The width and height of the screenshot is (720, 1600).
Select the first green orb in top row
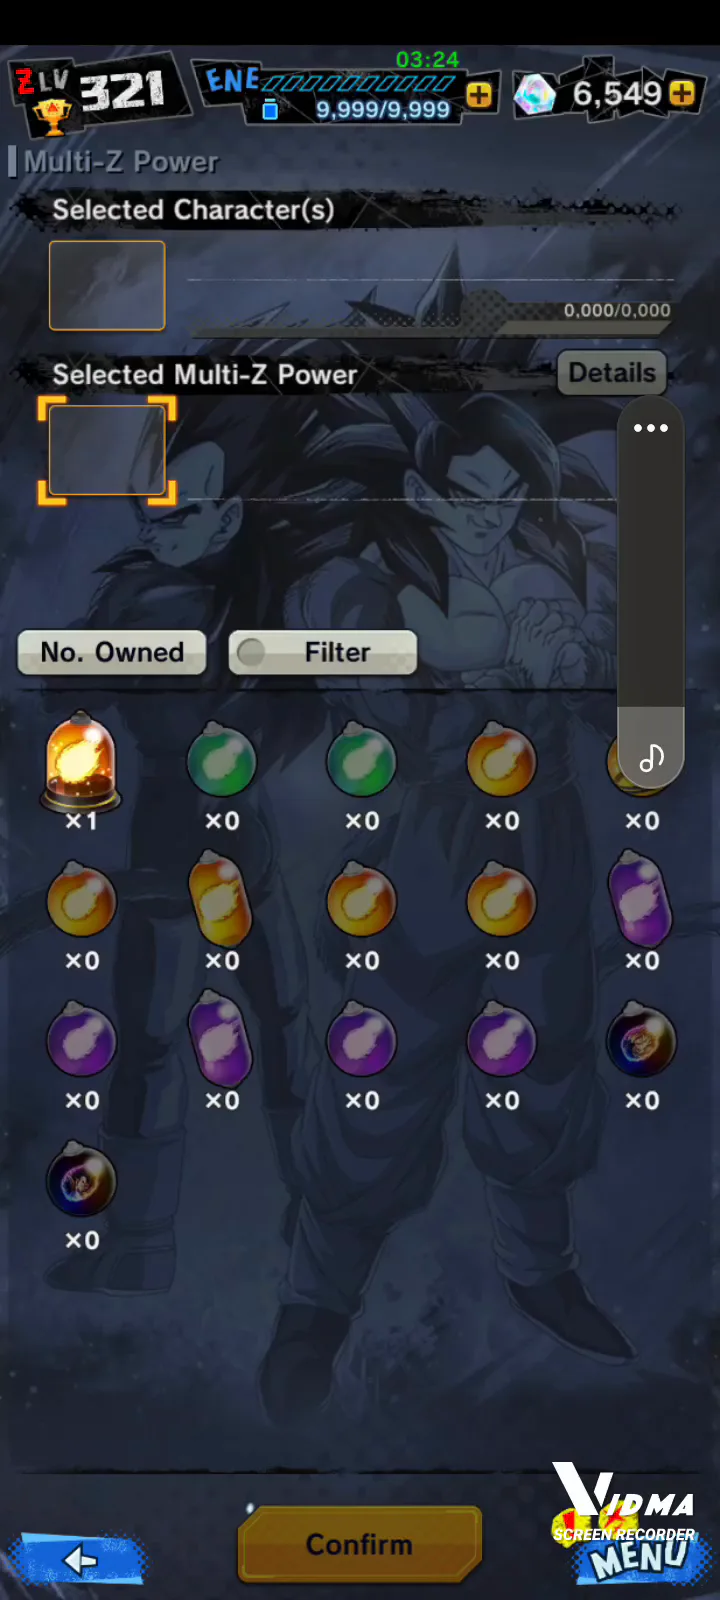(221, 762)
